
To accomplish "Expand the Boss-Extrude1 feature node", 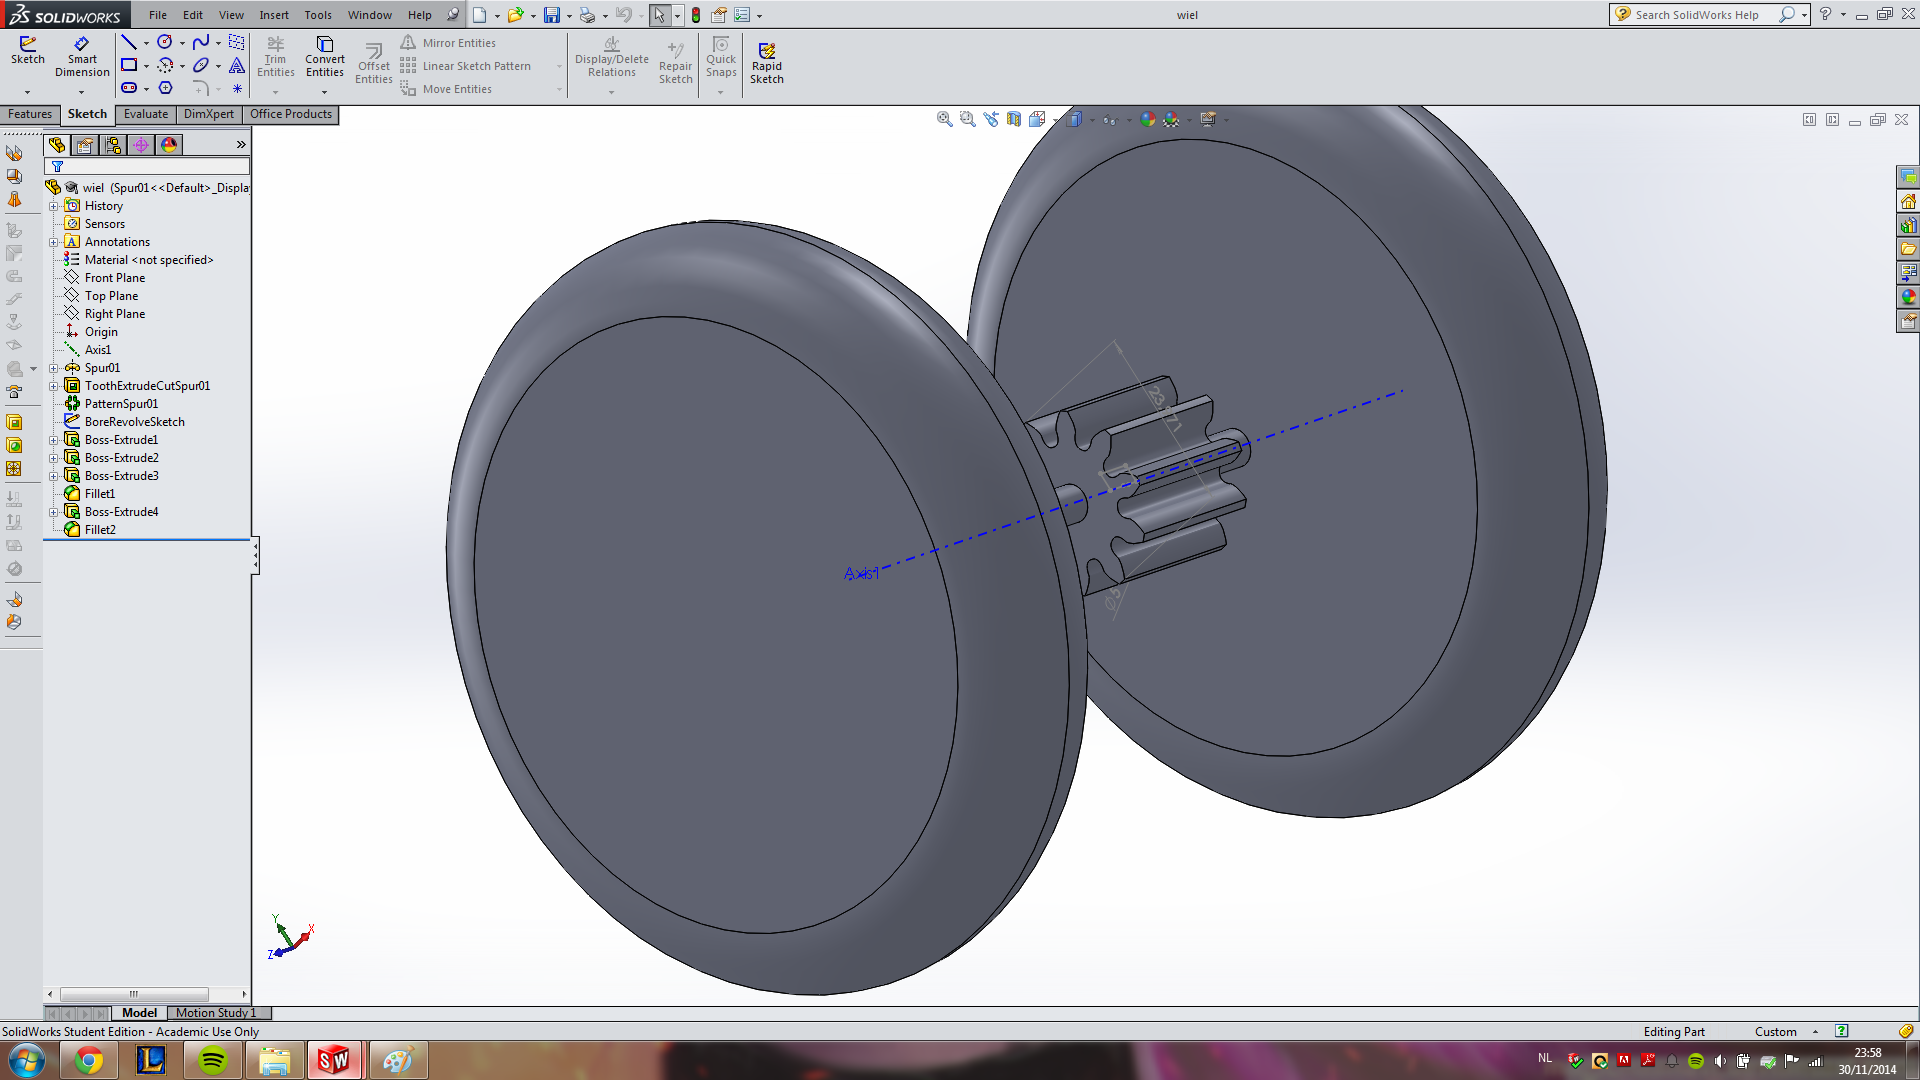I will point(54,440).
